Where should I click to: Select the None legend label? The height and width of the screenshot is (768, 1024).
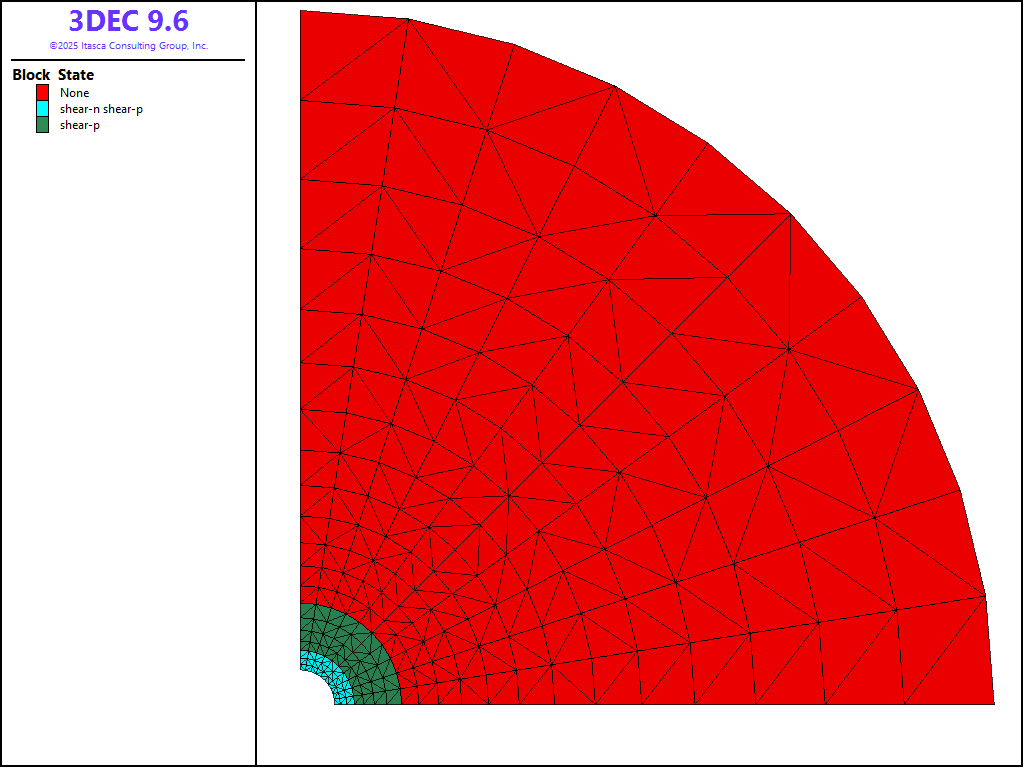(x=74, y=93)
